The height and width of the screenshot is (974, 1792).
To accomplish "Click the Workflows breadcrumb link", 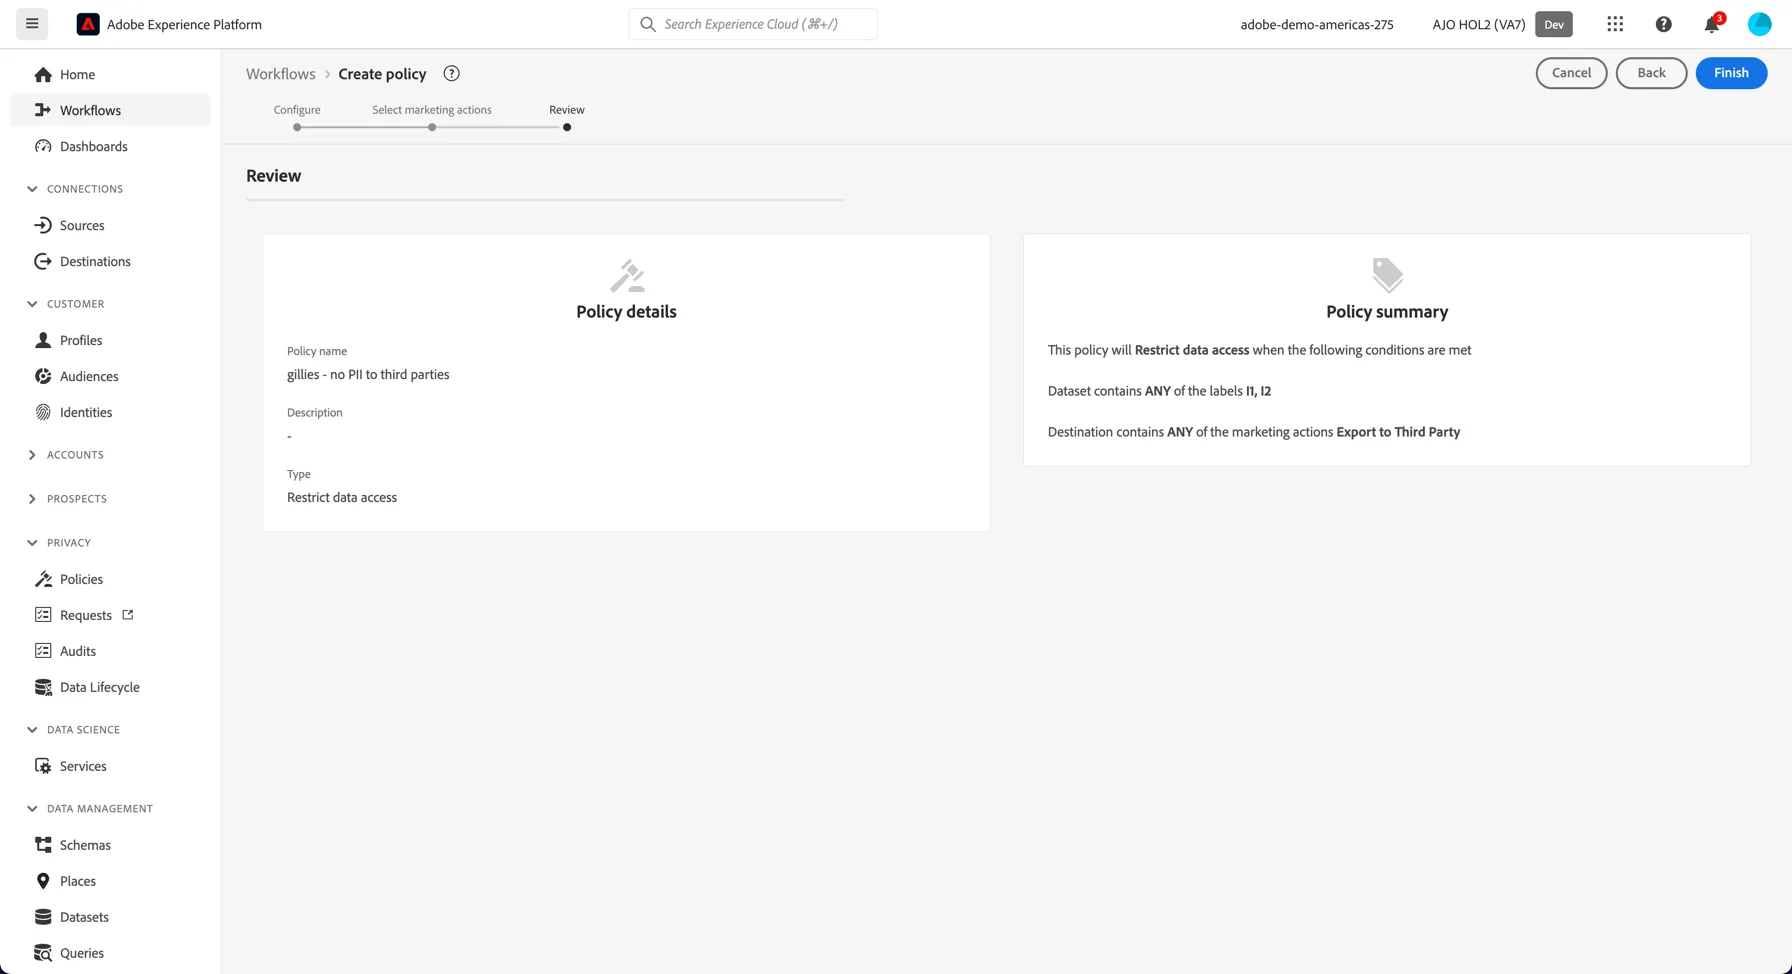I will click(x=281, y=74).
